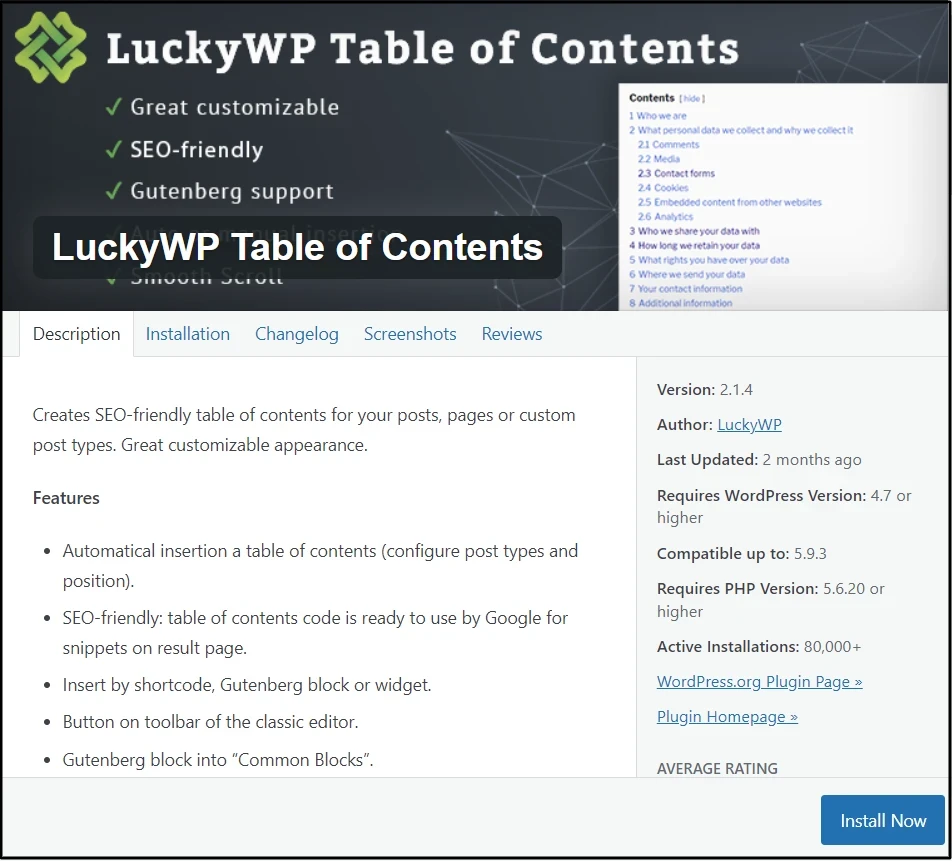
Task: Click the checkmark beside SEO-friendly
Action: (x=114, y=150)
